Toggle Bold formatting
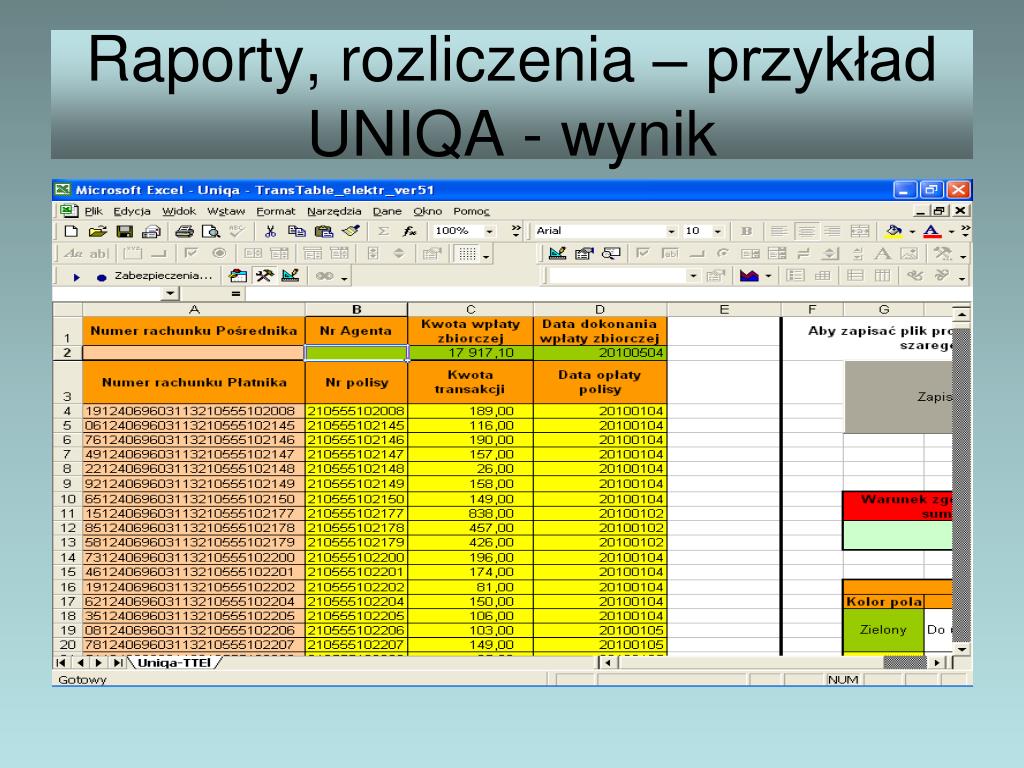Image resolution: width=1024 pixels, height=768 pixels. (746, 231)
